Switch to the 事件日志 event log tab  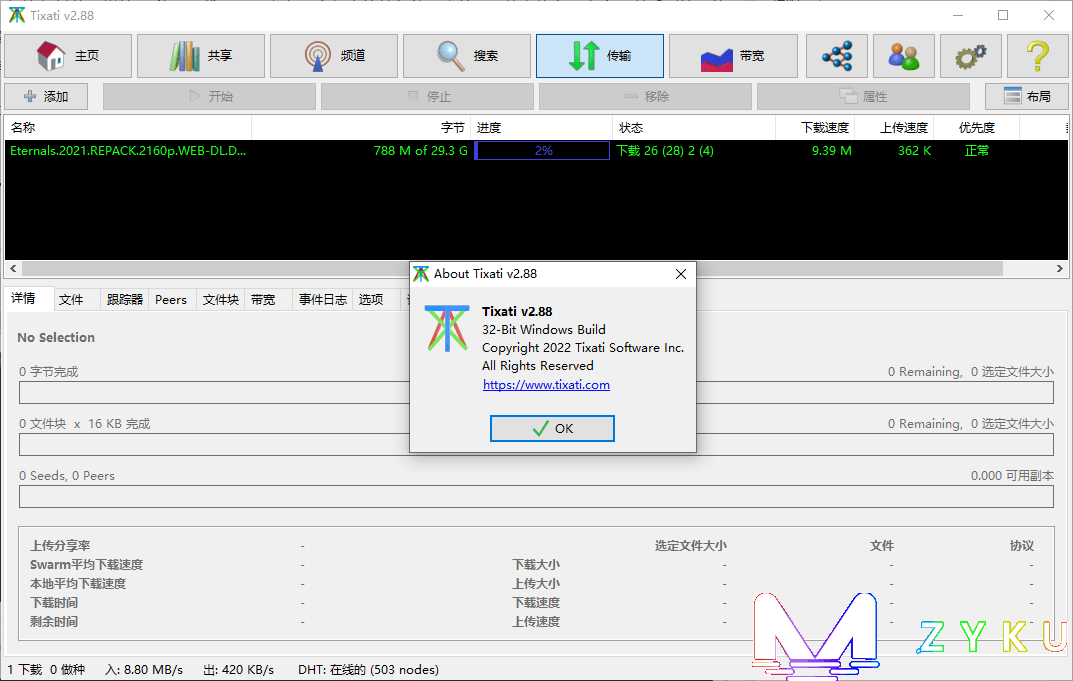point(322,300)
